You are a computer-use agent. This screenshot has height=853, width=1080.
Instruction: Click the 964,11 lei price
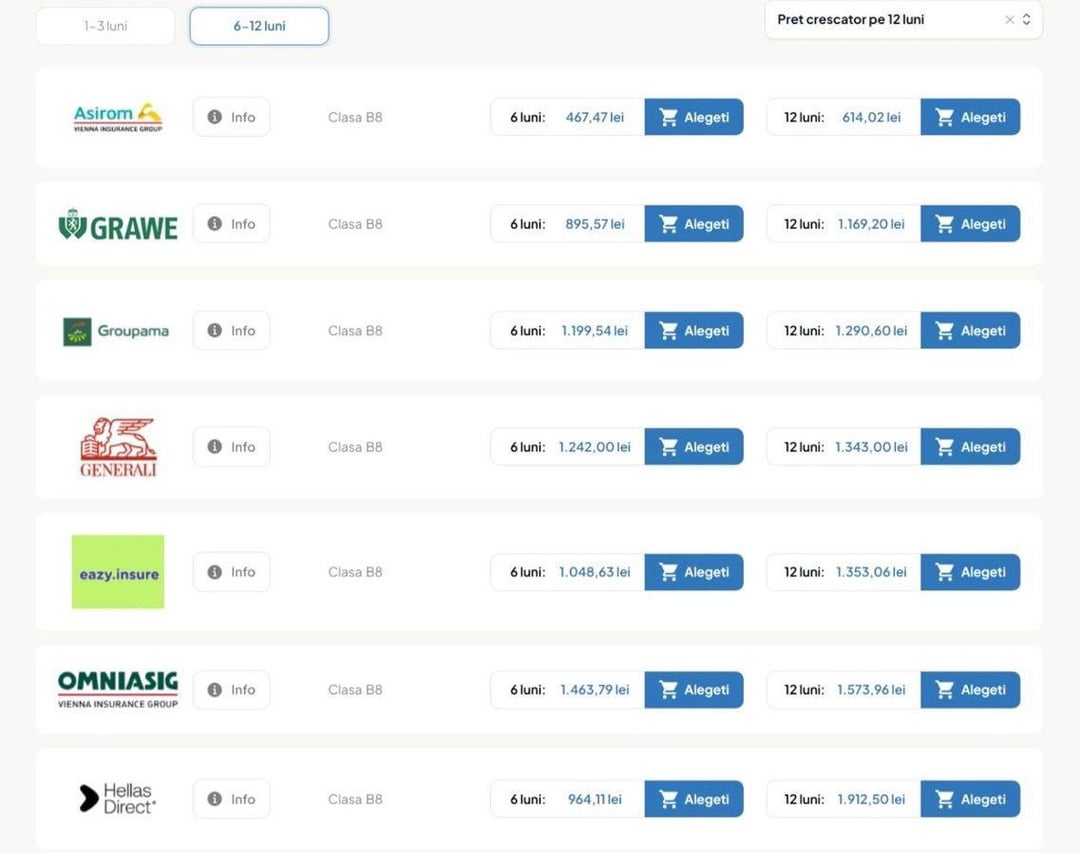[x=594, y=799]
